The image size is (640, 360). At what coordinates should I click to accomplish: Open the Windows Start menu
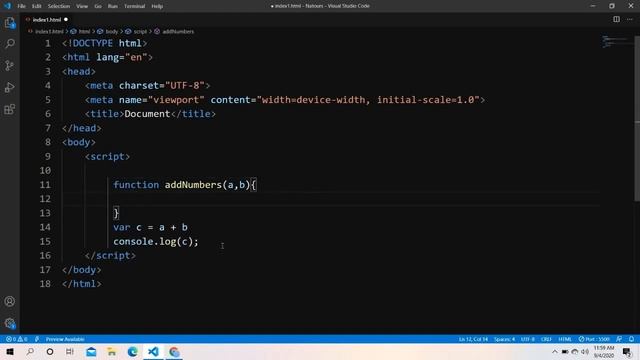(x=10, y=352)
